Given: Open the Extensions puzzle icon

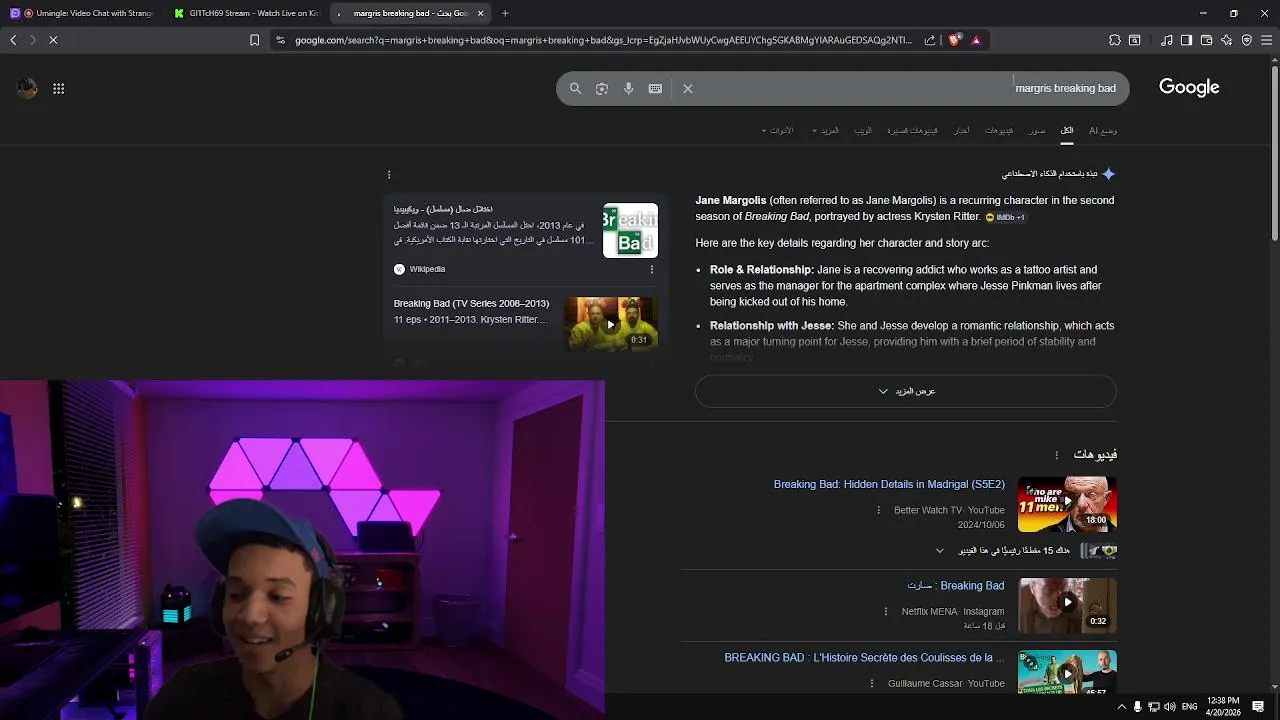Looking at the screenshot, I should pyautogui.click(x=1115, y=40).
